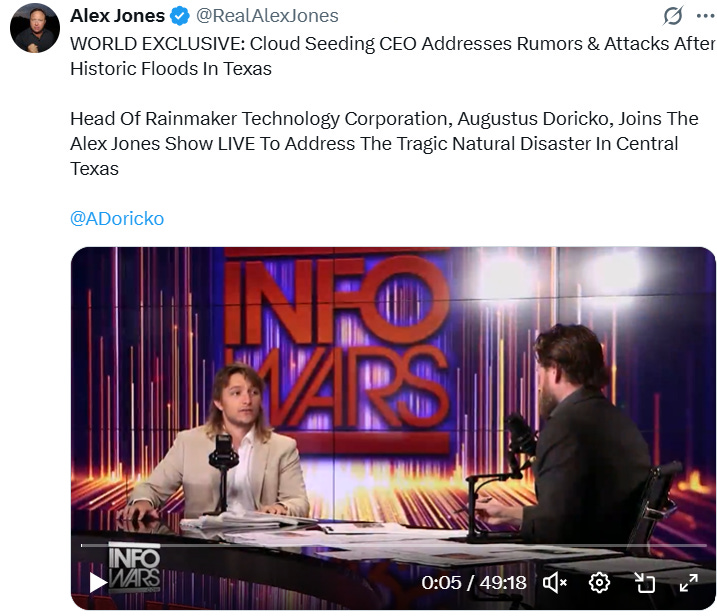717x616 pixels.
Task: Open Grok explain icon on the post
Action: [673, 16]
